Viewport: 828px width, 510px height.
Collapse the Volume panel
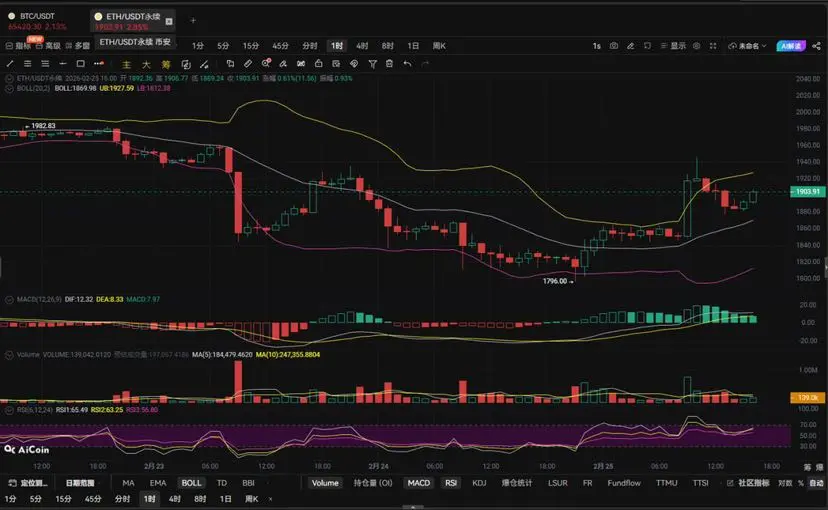pyautogui.click(x=9, y=355)
